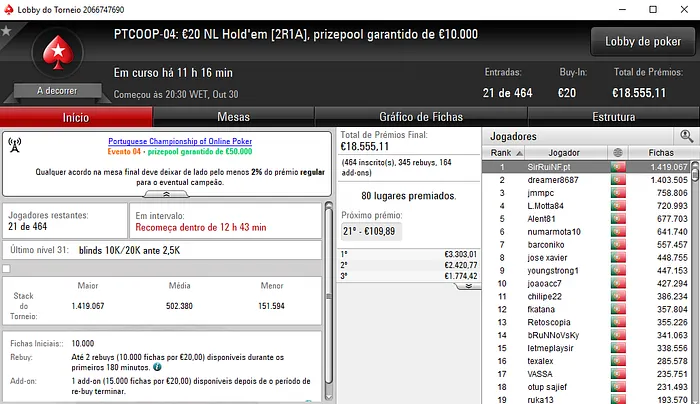Click the average stack value 502.380
Viewport: 700px width, 404px height.
point(179,306)
